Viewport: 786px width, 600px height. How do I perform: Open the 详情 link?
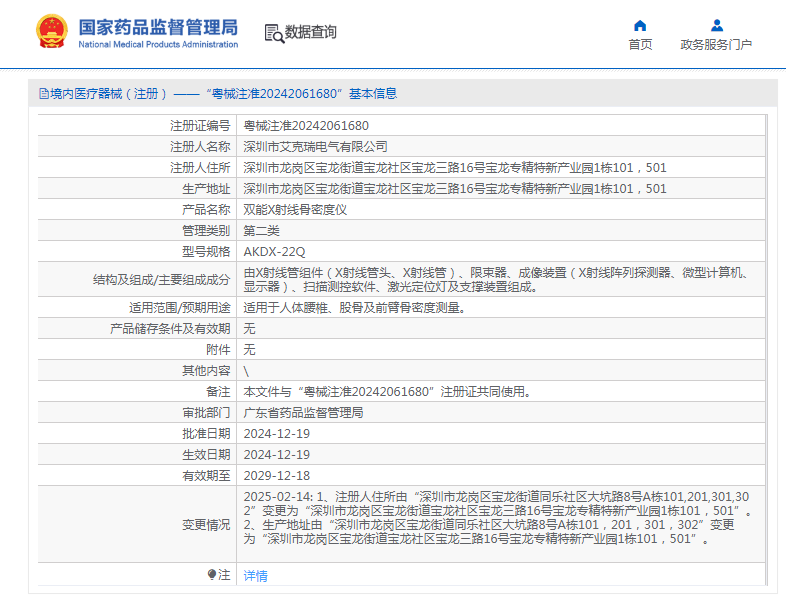(256, 576)
